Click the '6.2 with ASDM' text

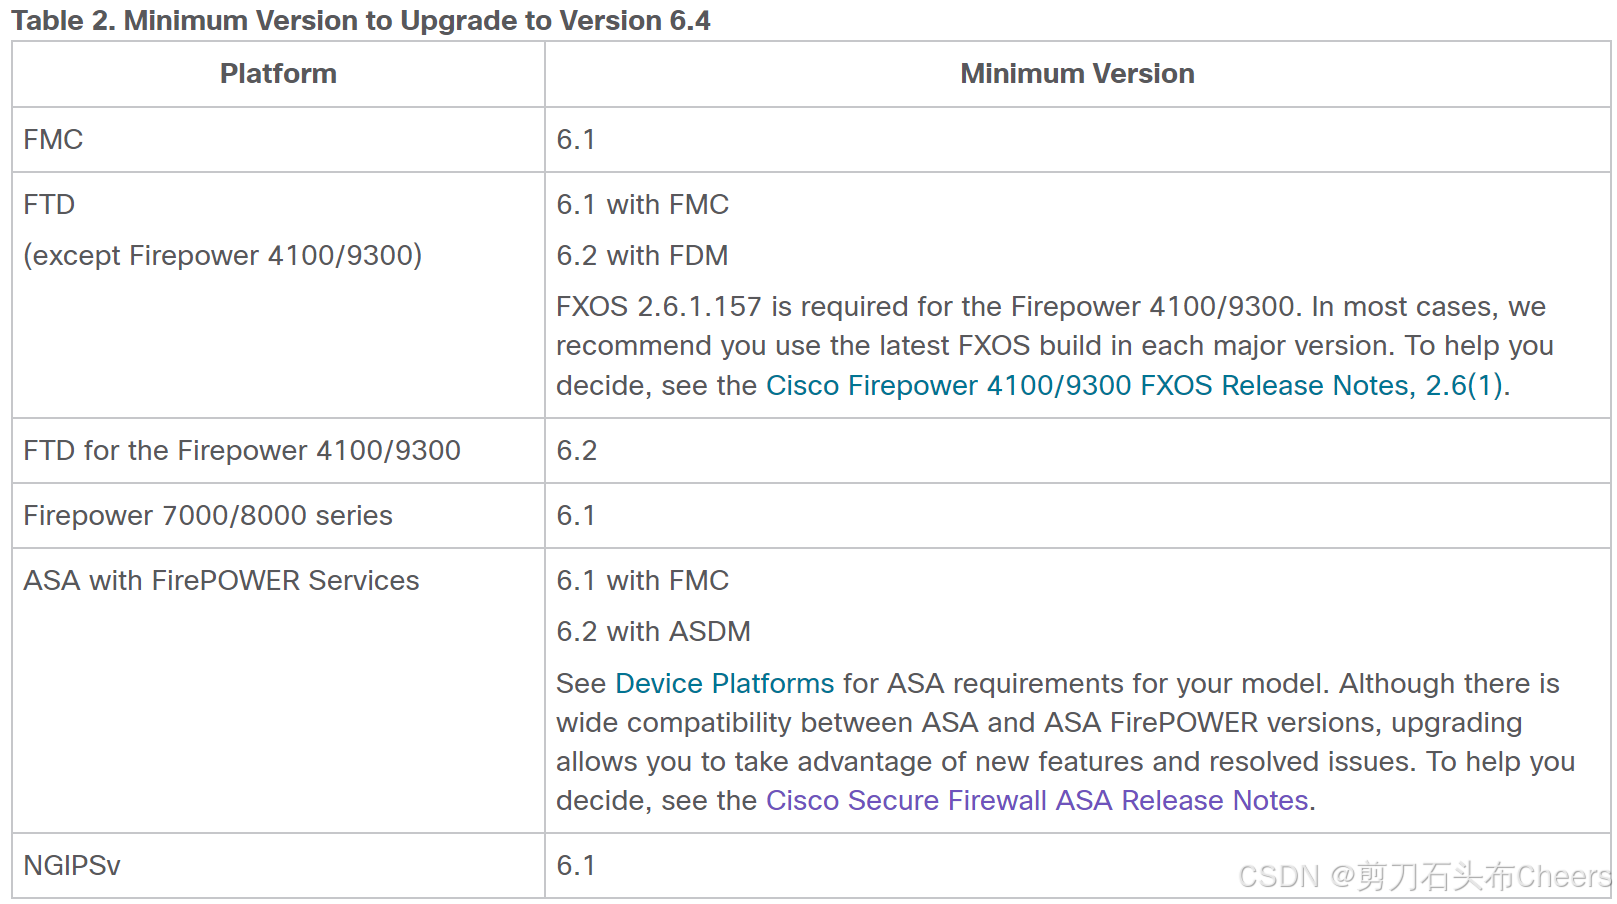pos(653,631)
